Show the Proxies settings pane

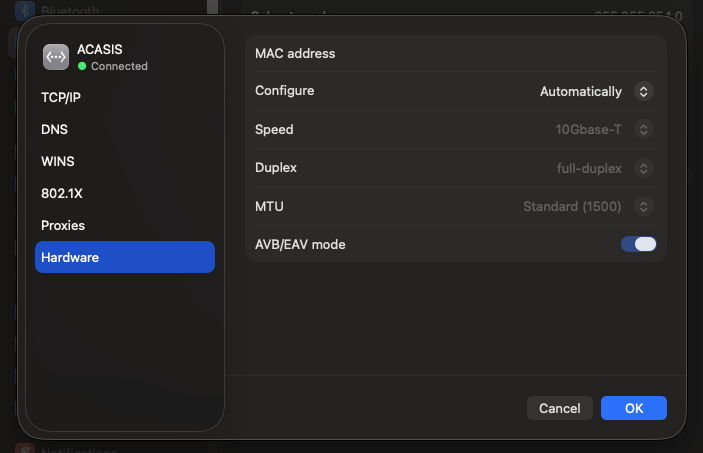(x=63, y=226)
